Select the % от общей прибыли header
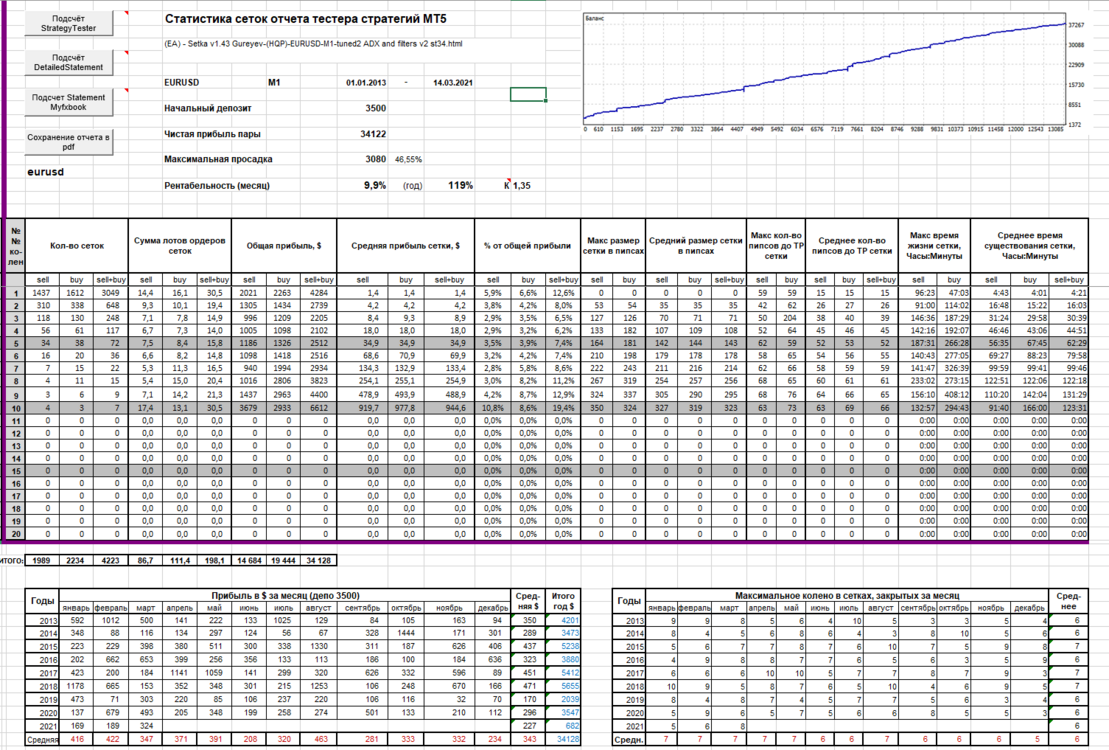 (527, 246)
